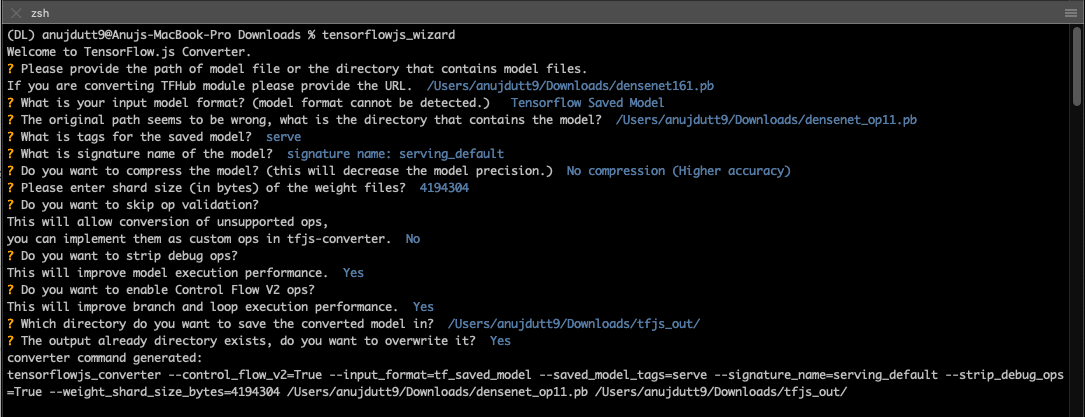Click the densenet_op11.pb directory answer
1085x417 pixels.
pyautogui.click(x=766, y=120)
